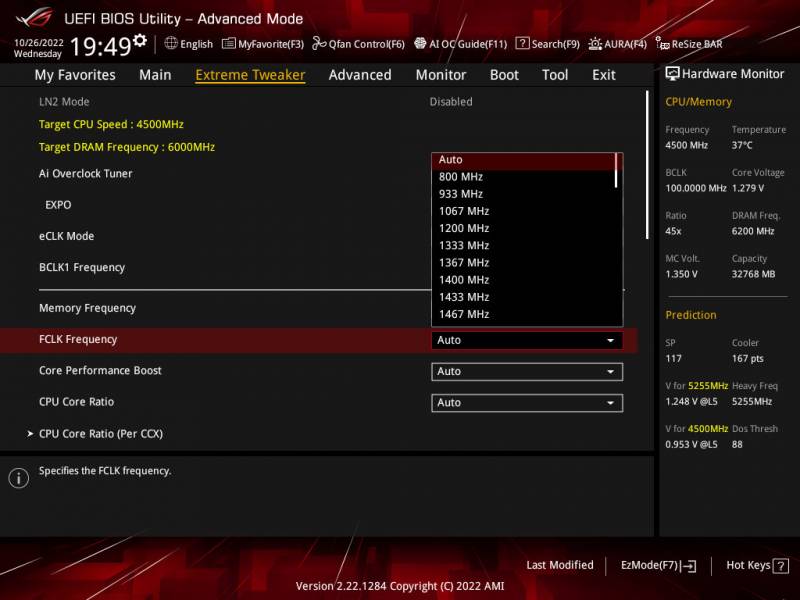Click the AI OC Guide brain icon
Screen dimensions: 800x600
click(x=420, y=43)
